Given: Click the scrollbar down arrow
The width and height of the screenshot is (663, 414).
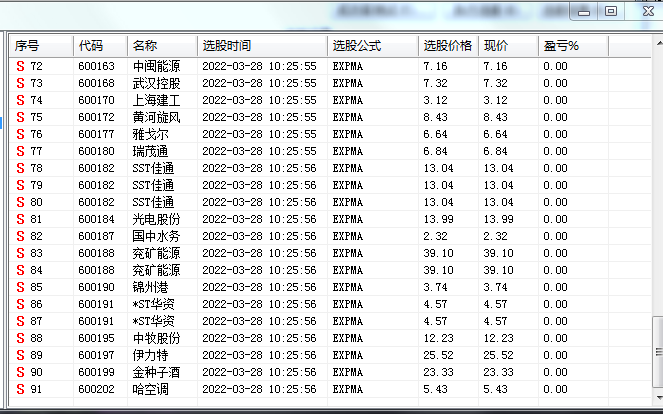Looking at the screenshot, I should (659, 397).
